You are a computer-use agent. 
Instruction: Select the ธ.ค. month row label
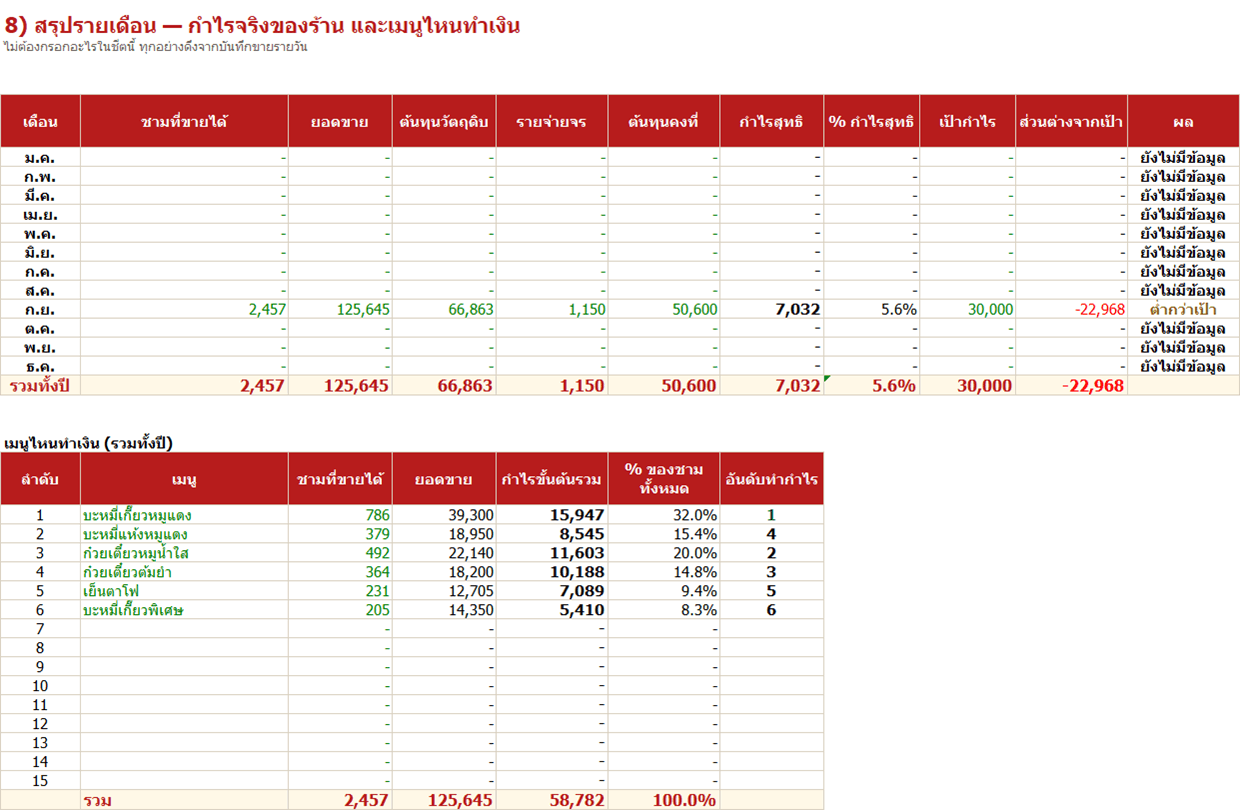(x=41, y=367)
